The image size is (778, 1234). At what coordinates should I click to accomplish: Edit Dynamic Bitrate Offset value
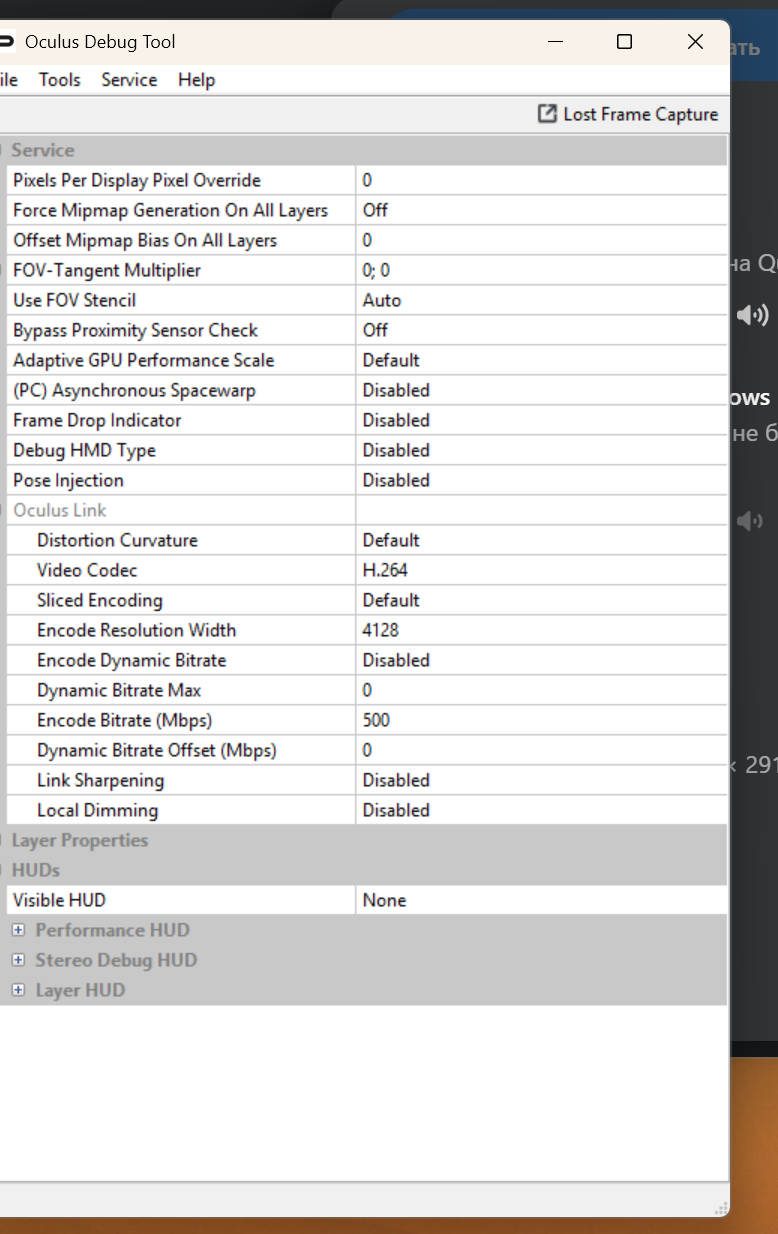tap(541, 750)
